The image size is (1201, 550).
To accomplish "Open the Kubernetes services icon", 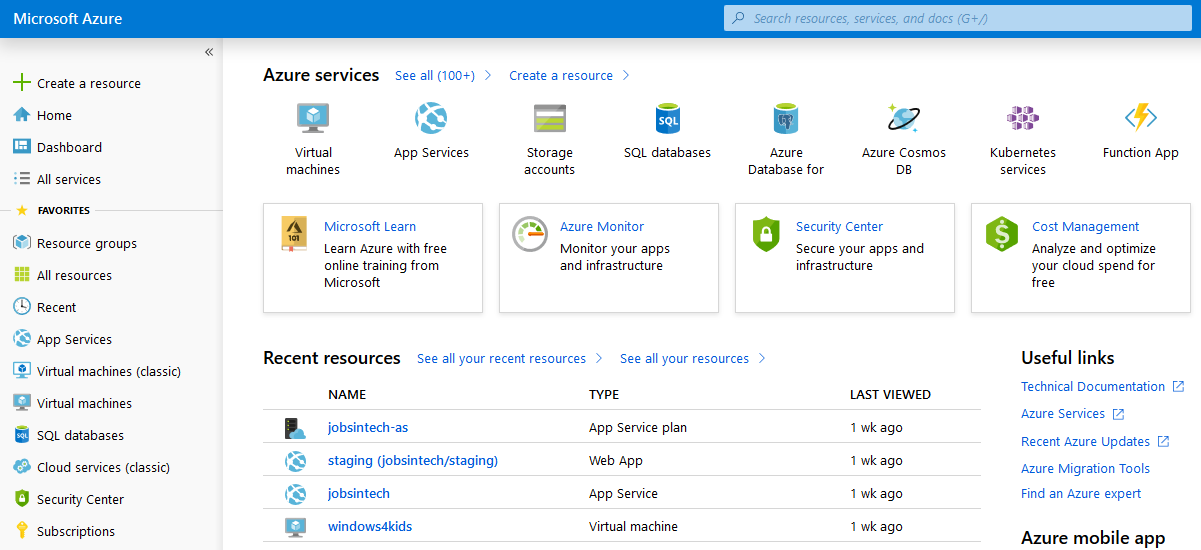I will pos(1023,118).
